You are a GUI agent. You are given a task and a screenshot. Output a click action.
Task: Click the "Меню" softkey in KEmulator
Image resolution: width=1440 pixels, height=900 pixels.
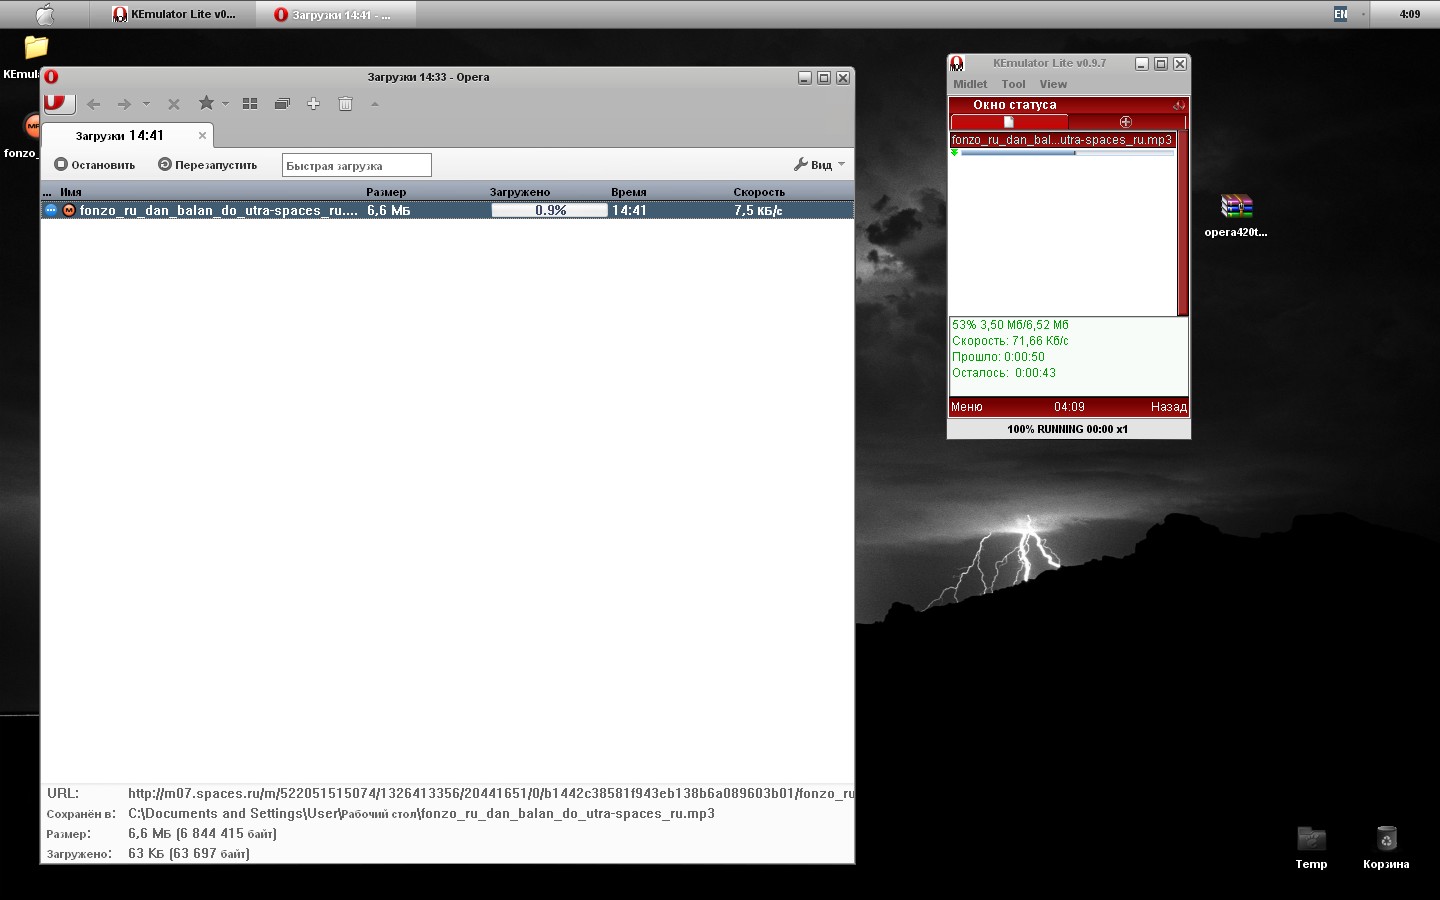tap(967, 407)
